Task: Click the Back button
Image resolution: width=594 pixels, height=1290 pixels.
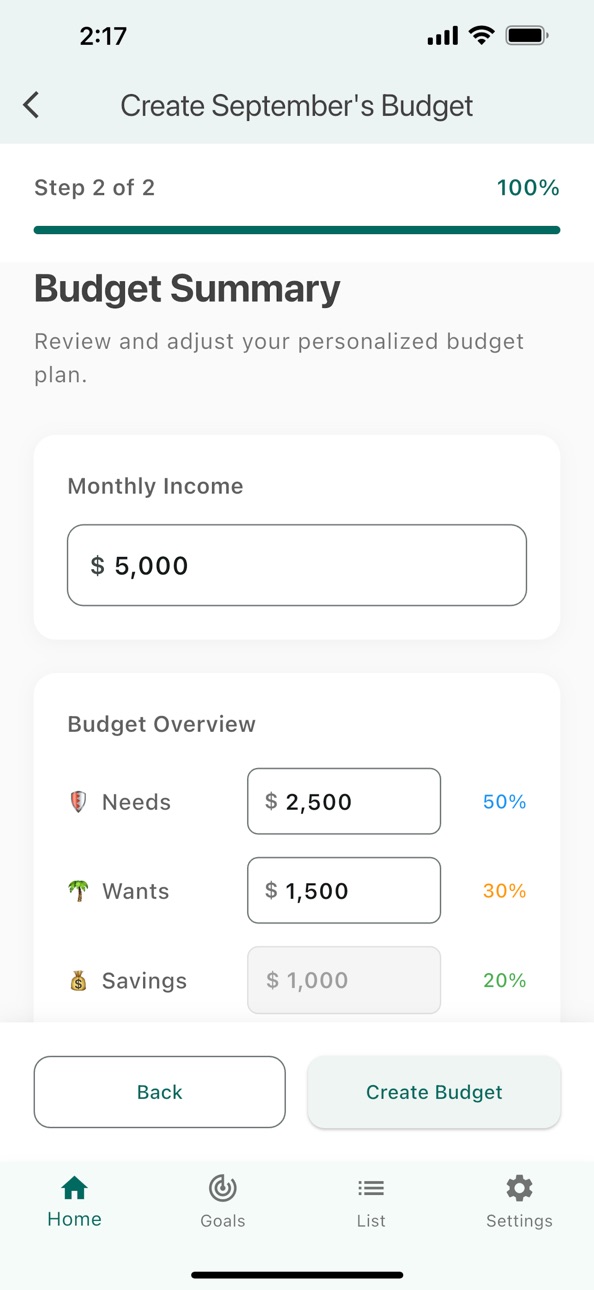Action: point(160,1092)
